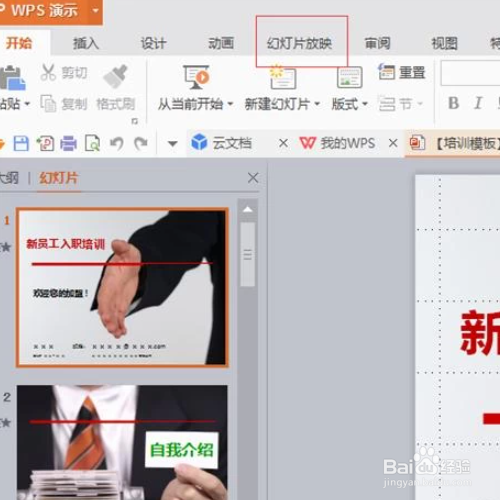Viewport: 500px width, 500px height.
Task: Close the 云文档 tab
Action: coord(283,143)
